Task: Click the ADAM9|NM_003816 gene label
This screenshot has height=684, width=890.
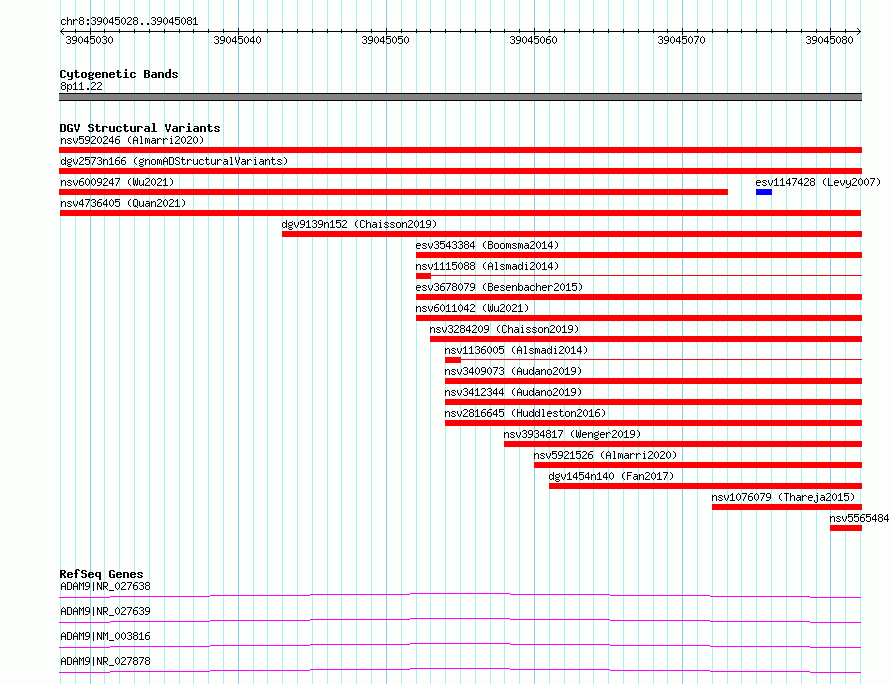Action: (x=105, y=636)
